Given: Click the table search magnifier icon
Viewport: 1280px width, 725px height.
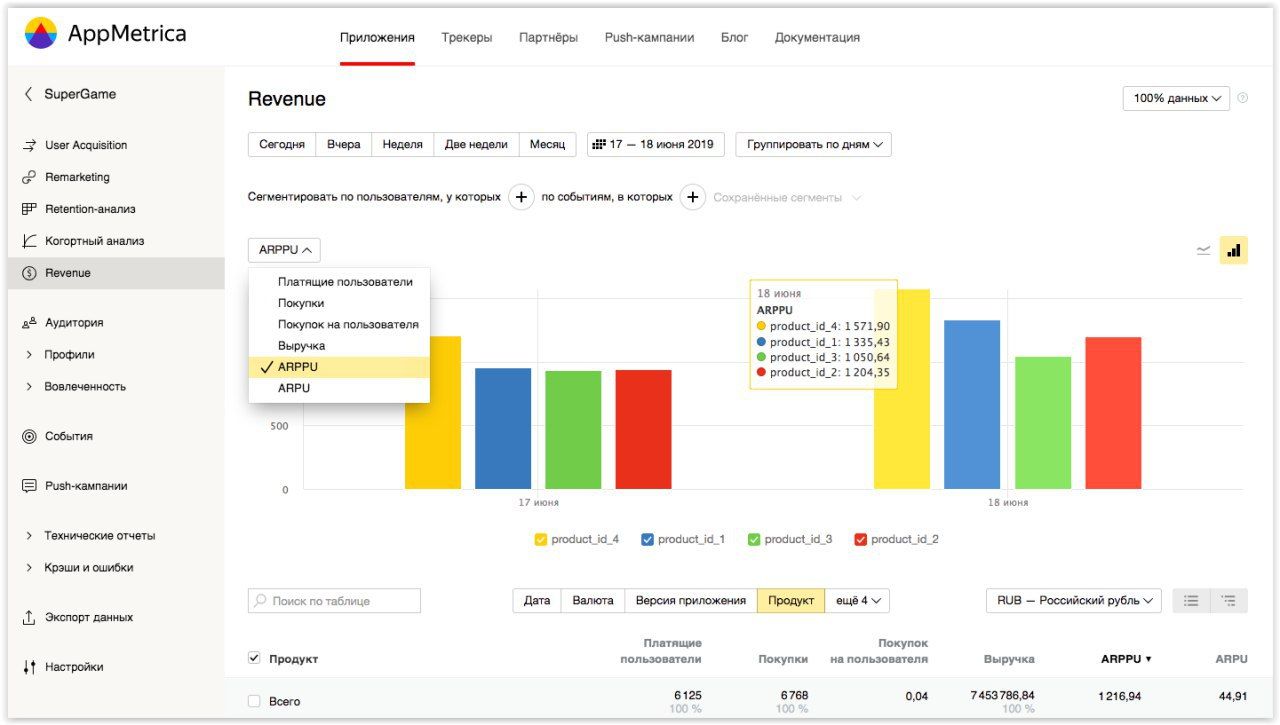Looking at the screenshot, I should coord(261,601).
